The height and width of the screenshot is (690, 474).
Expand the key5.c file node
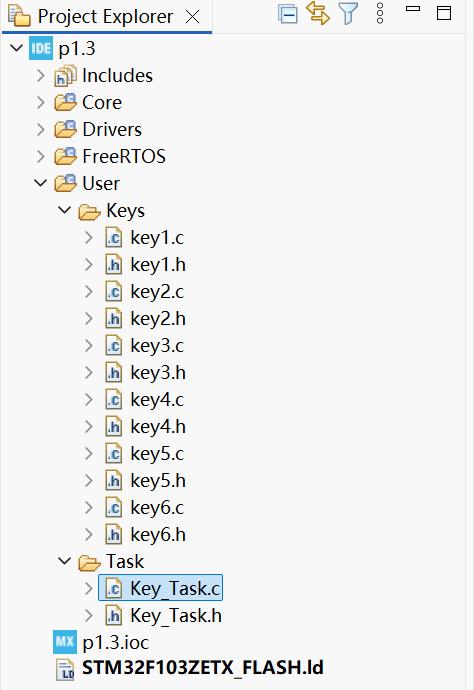point(89,454)
